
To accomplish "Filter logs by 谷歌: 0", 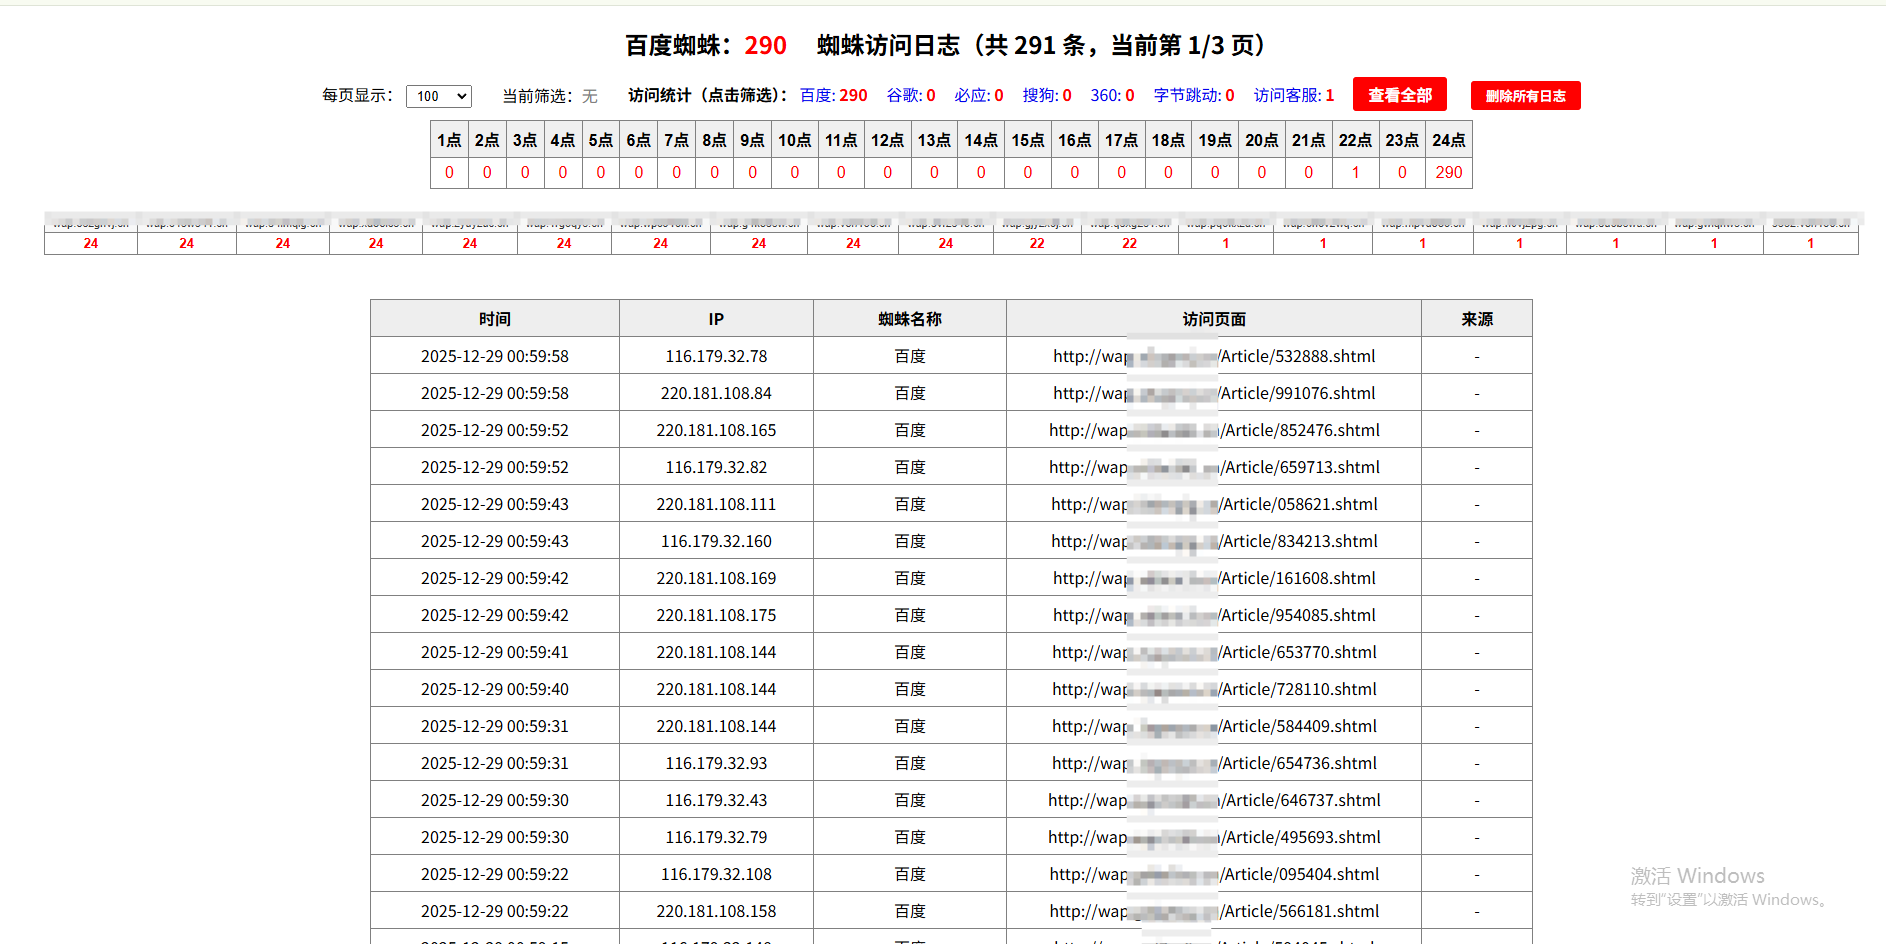I will point(910,96).
